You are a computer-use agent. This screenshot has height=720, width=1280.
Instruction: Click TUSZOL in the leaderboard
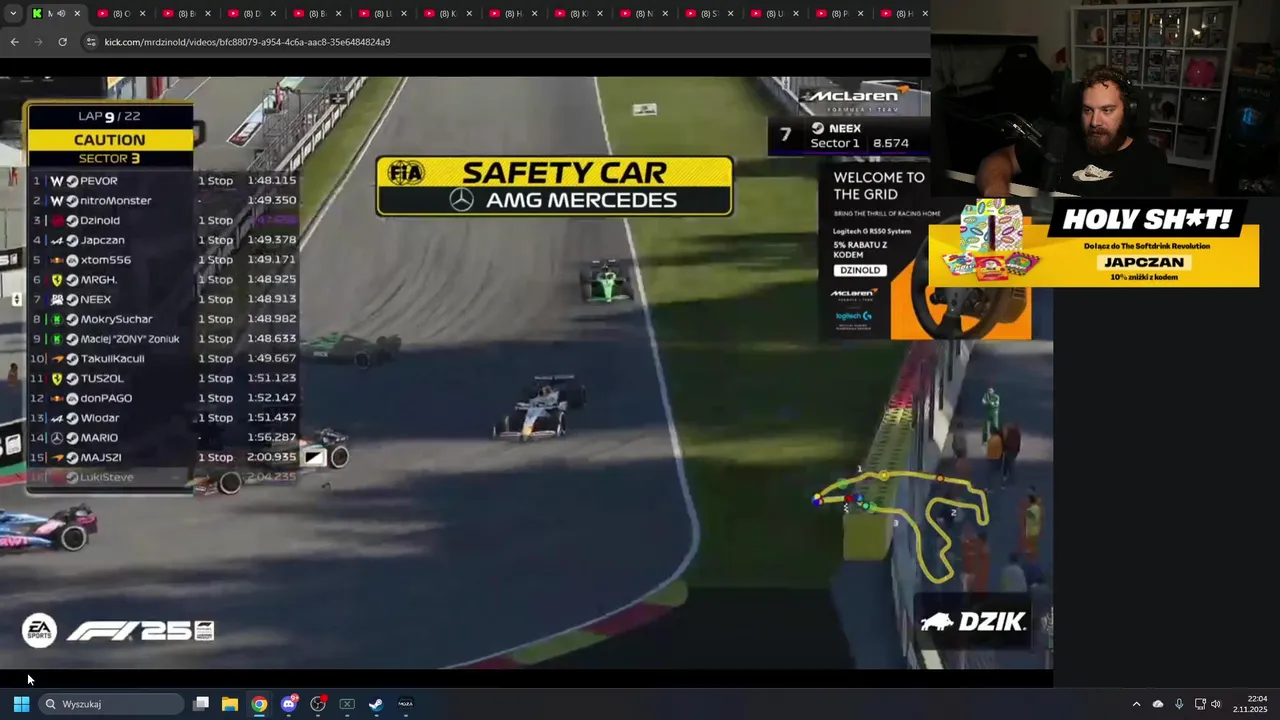pos(102,378)
